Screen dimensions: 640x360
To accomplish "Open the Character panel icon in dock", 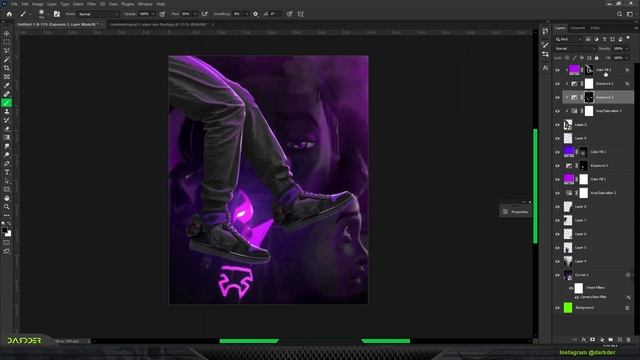I will (x=545, y=68).
